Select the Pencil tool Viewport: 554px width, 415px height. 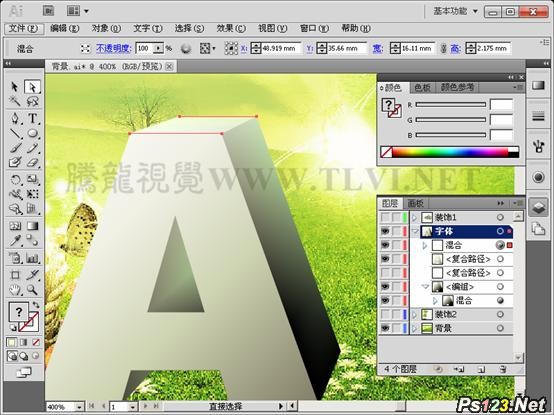[x=32, y=148]
